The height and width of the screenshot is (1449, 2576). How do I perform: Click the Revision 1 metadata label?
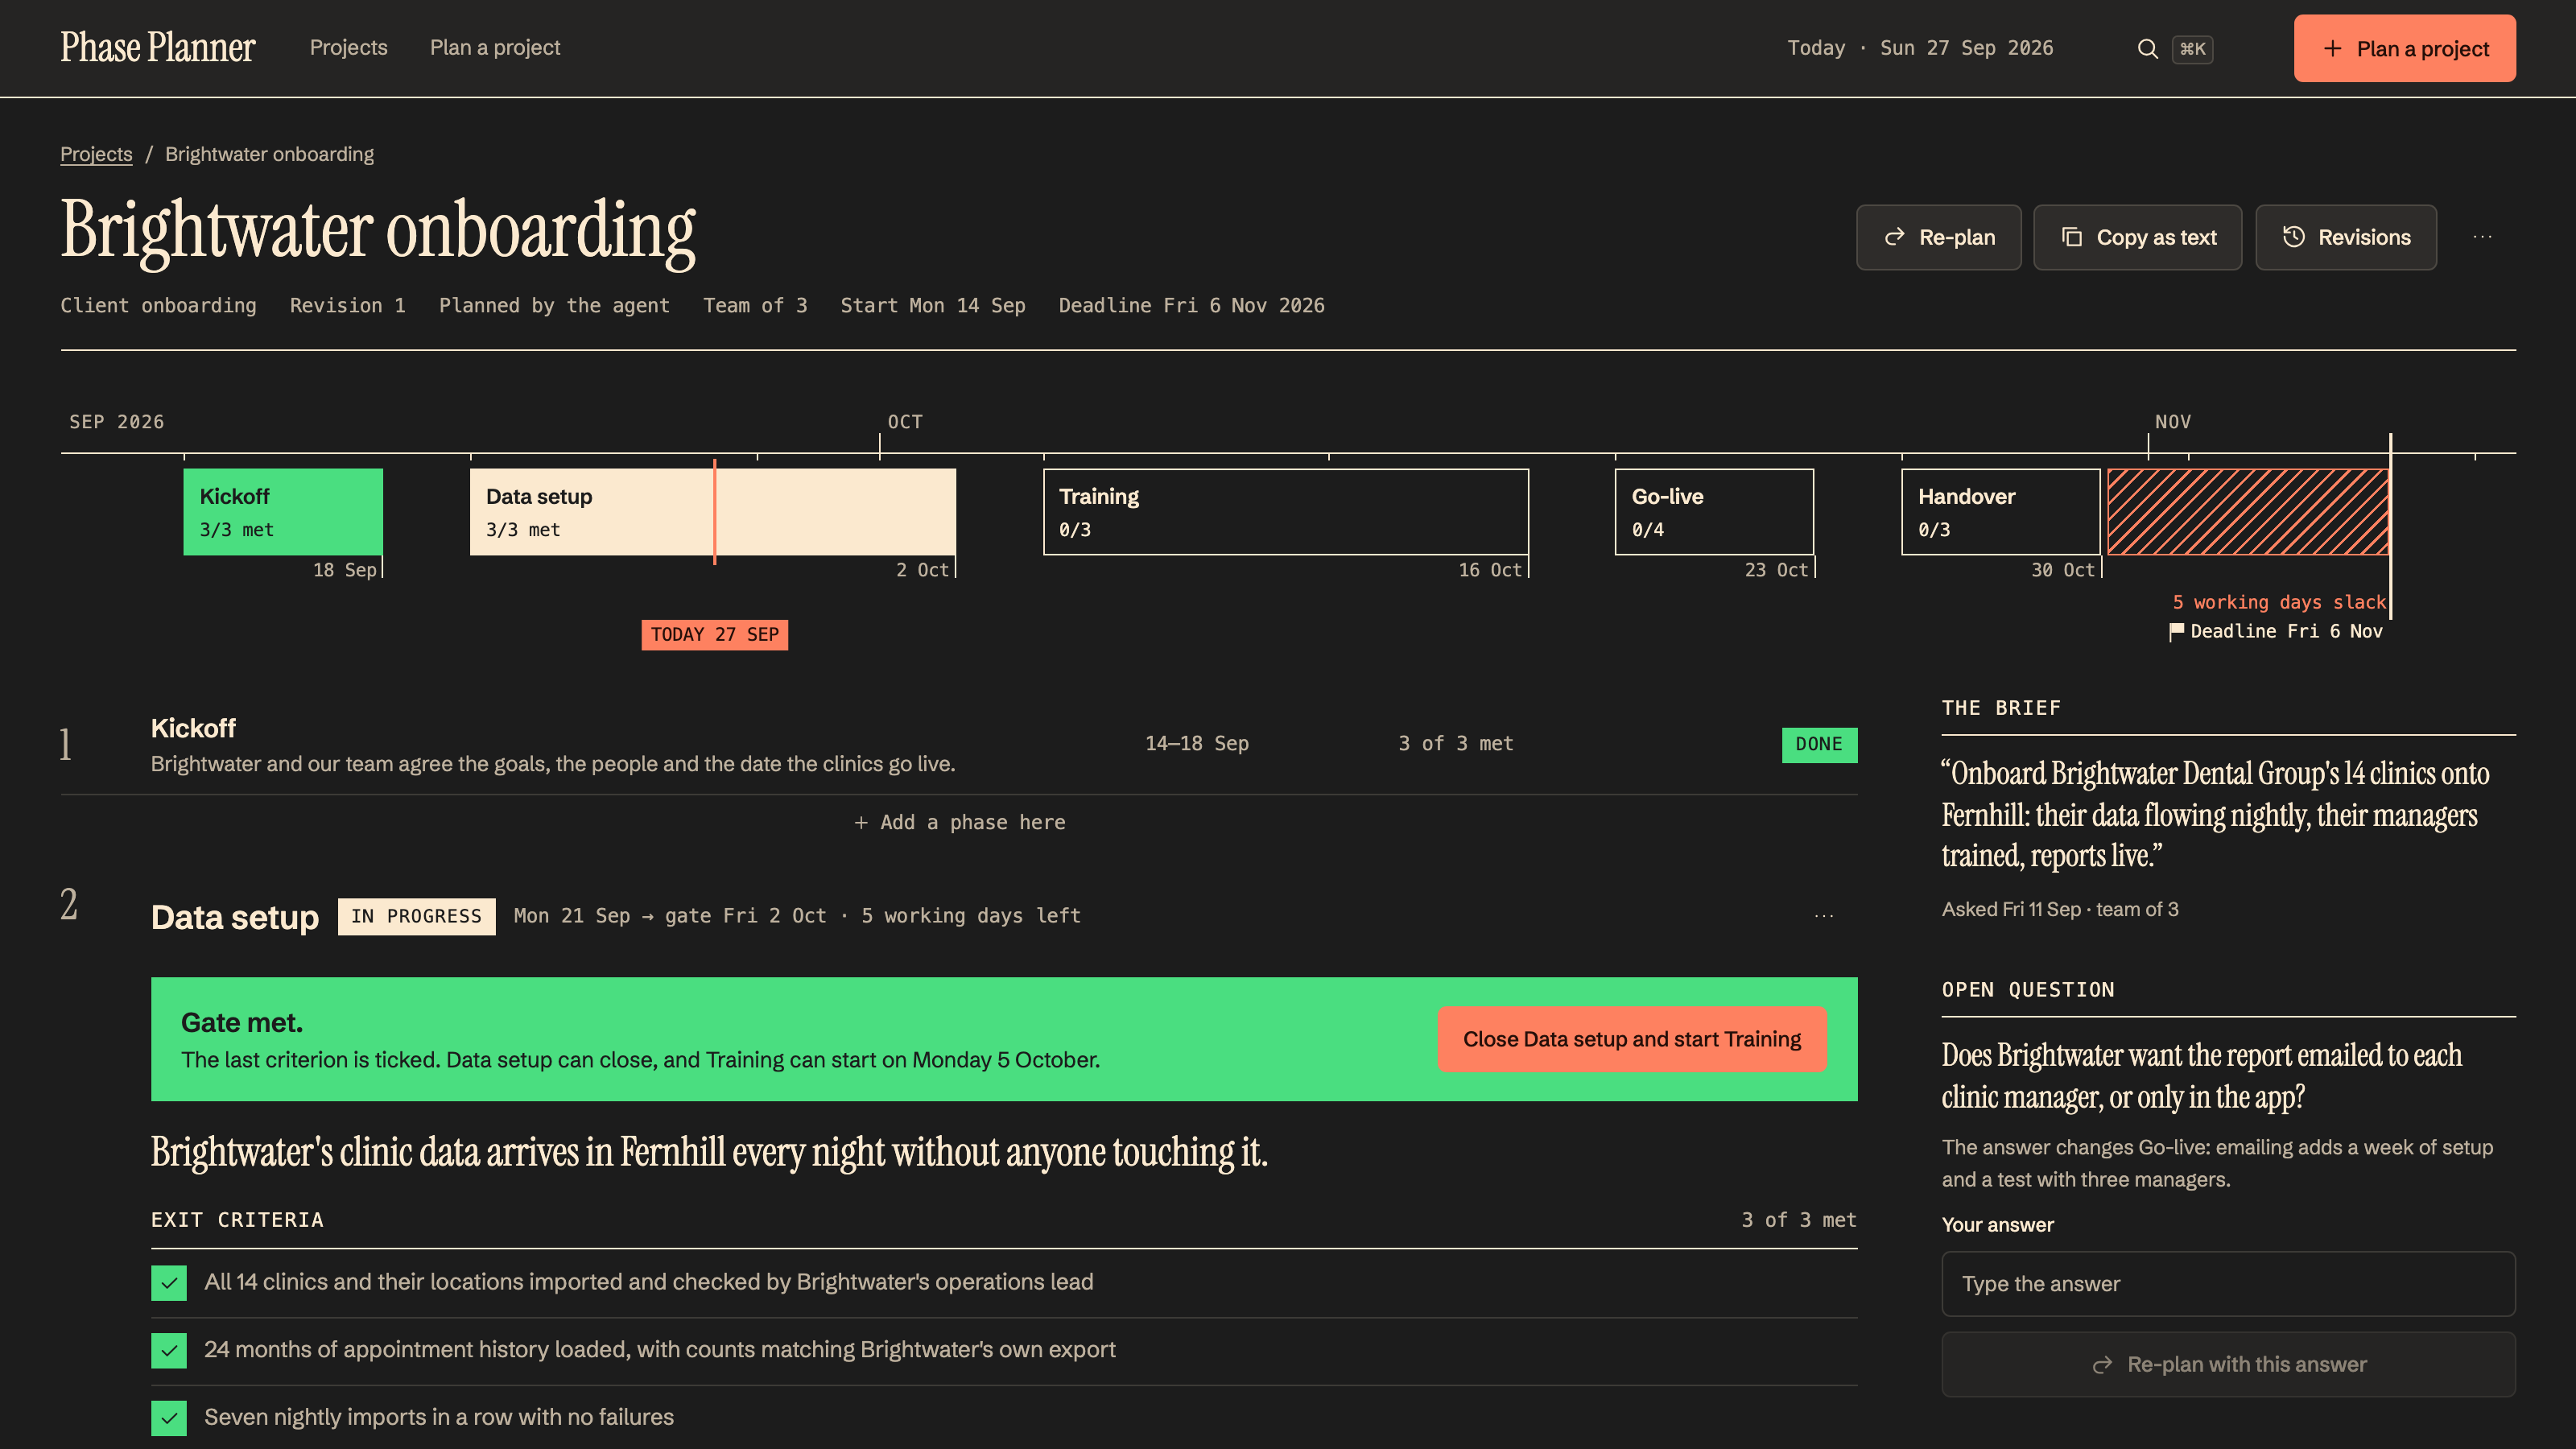(x=348, y=306)
